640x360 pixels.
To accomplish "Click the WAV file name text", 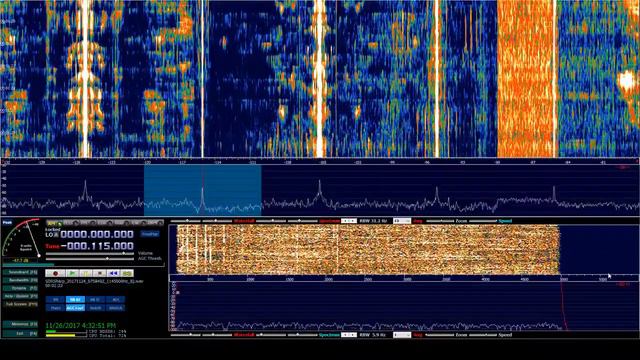I will (94, 281).
